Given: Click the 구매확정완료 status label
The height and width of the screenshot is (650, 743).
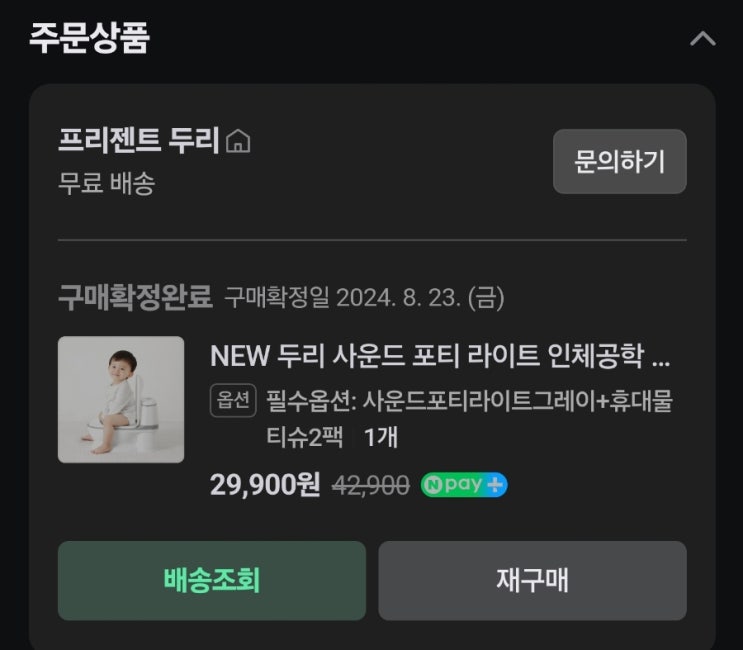Looking at the screenshot, I should (135, 297).
